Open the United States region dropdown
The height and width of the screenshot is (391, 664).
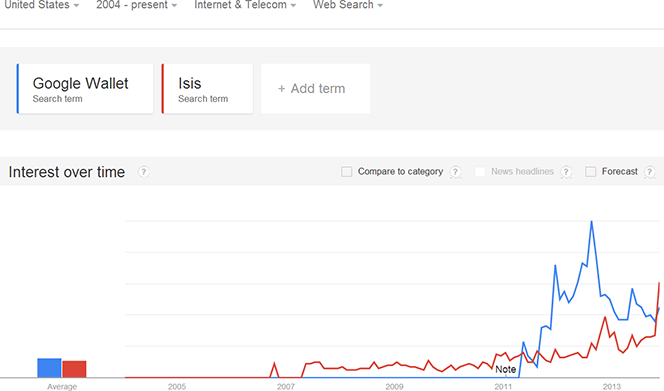click(41, 5)
